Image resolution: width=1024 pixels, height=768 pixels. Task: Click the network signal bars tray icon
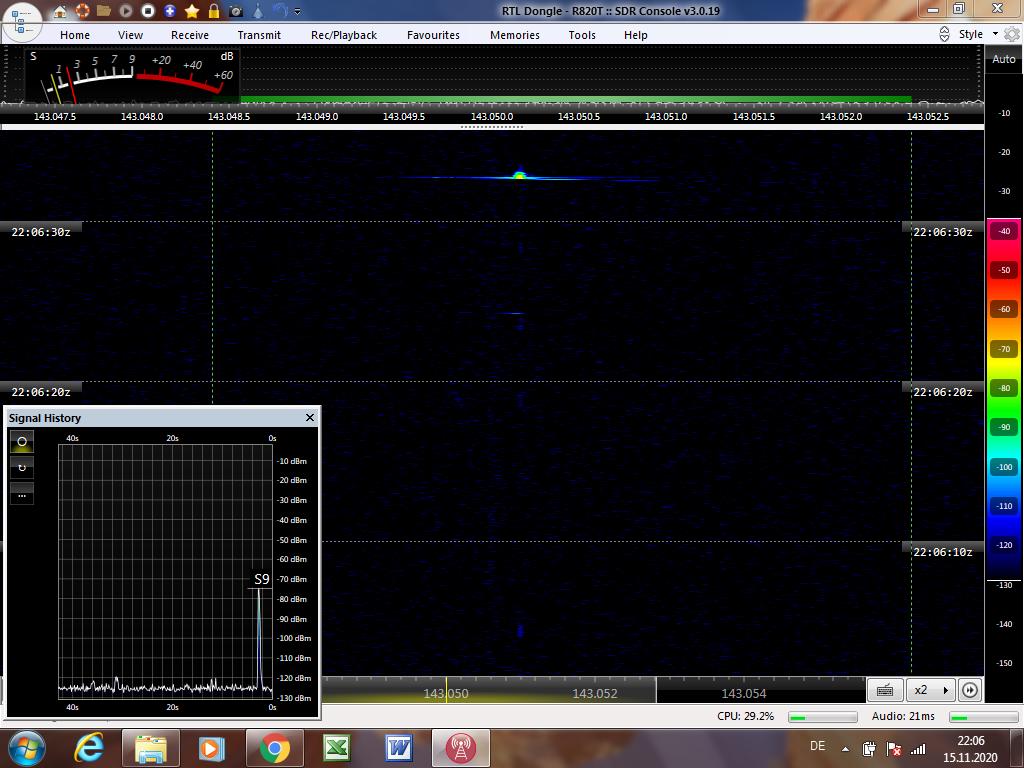click(x=918, y=749)
